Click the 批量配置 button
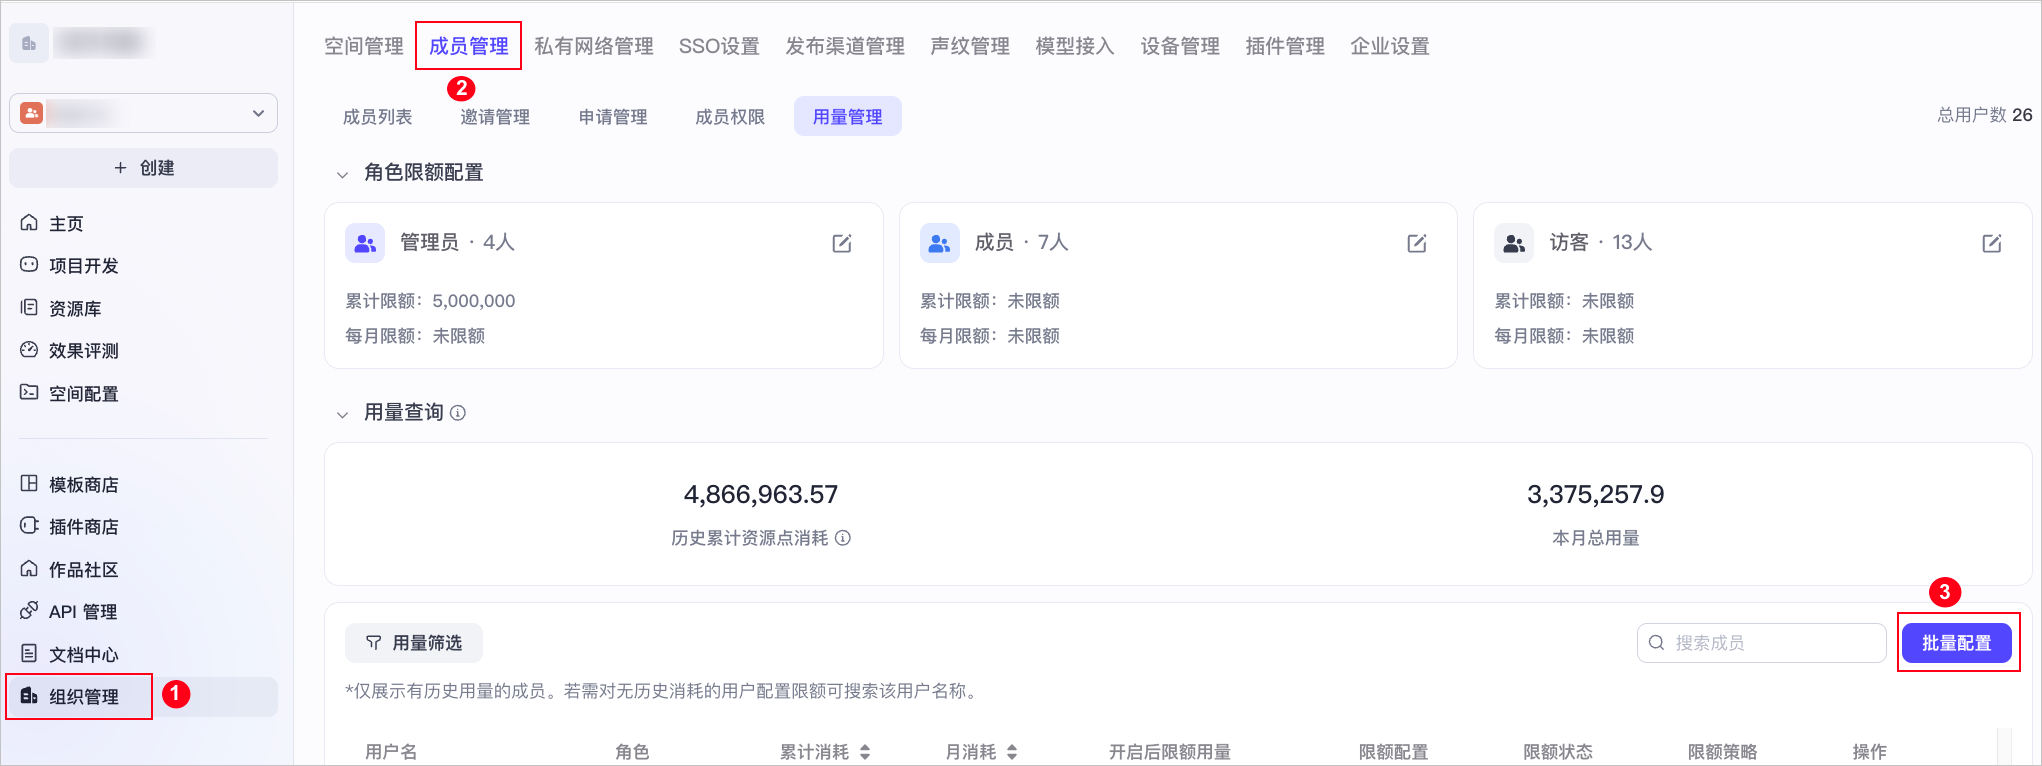The image size is (2042, 766). [1956, 643]
